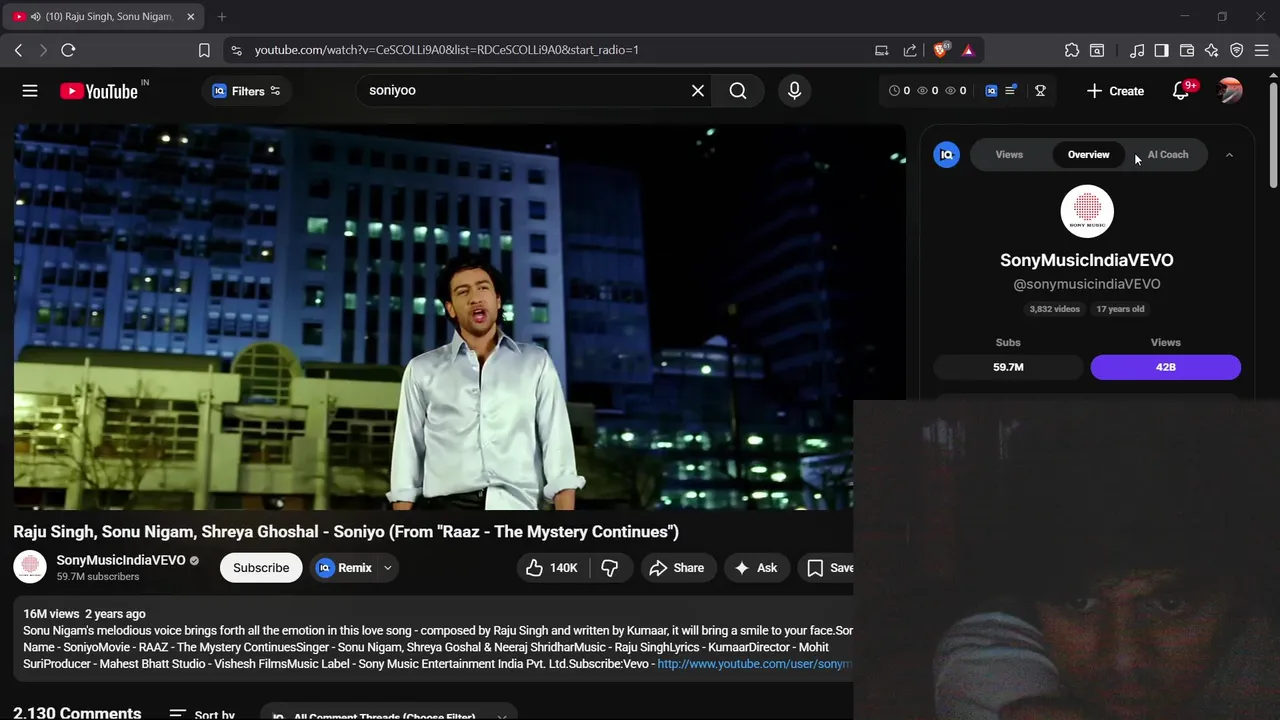The image size is (1280, 720).
Task: Open vidIQ trophy icon
Action: pyautogui.click(x=1040, y=91)
